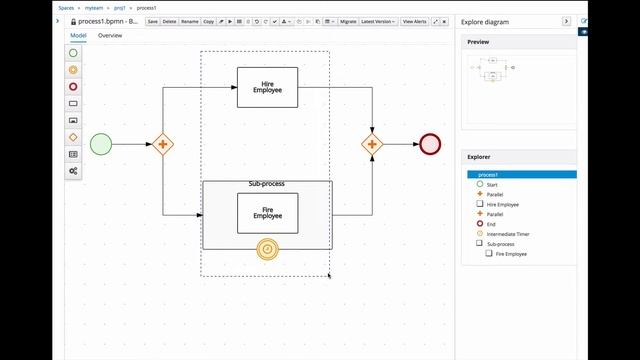
Task: Select the red end event node
Action: point(430,144)
